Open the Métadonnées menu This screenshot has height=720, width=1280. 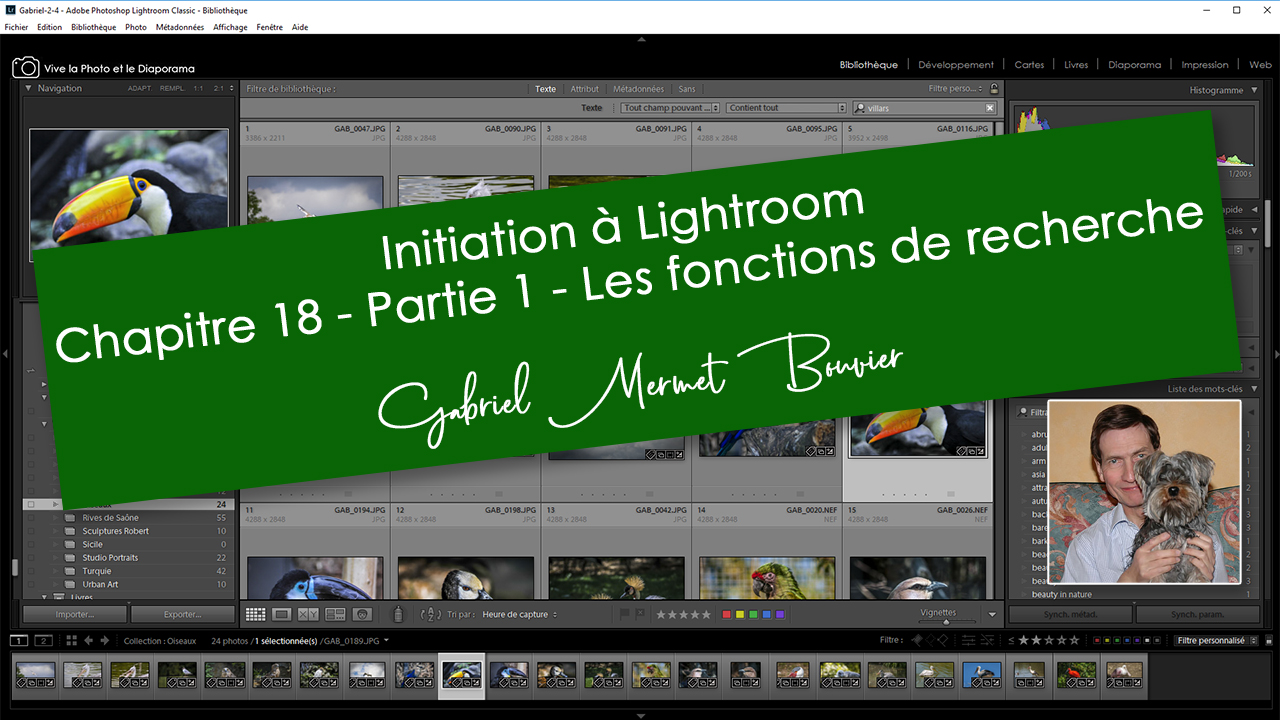(179, 27)
